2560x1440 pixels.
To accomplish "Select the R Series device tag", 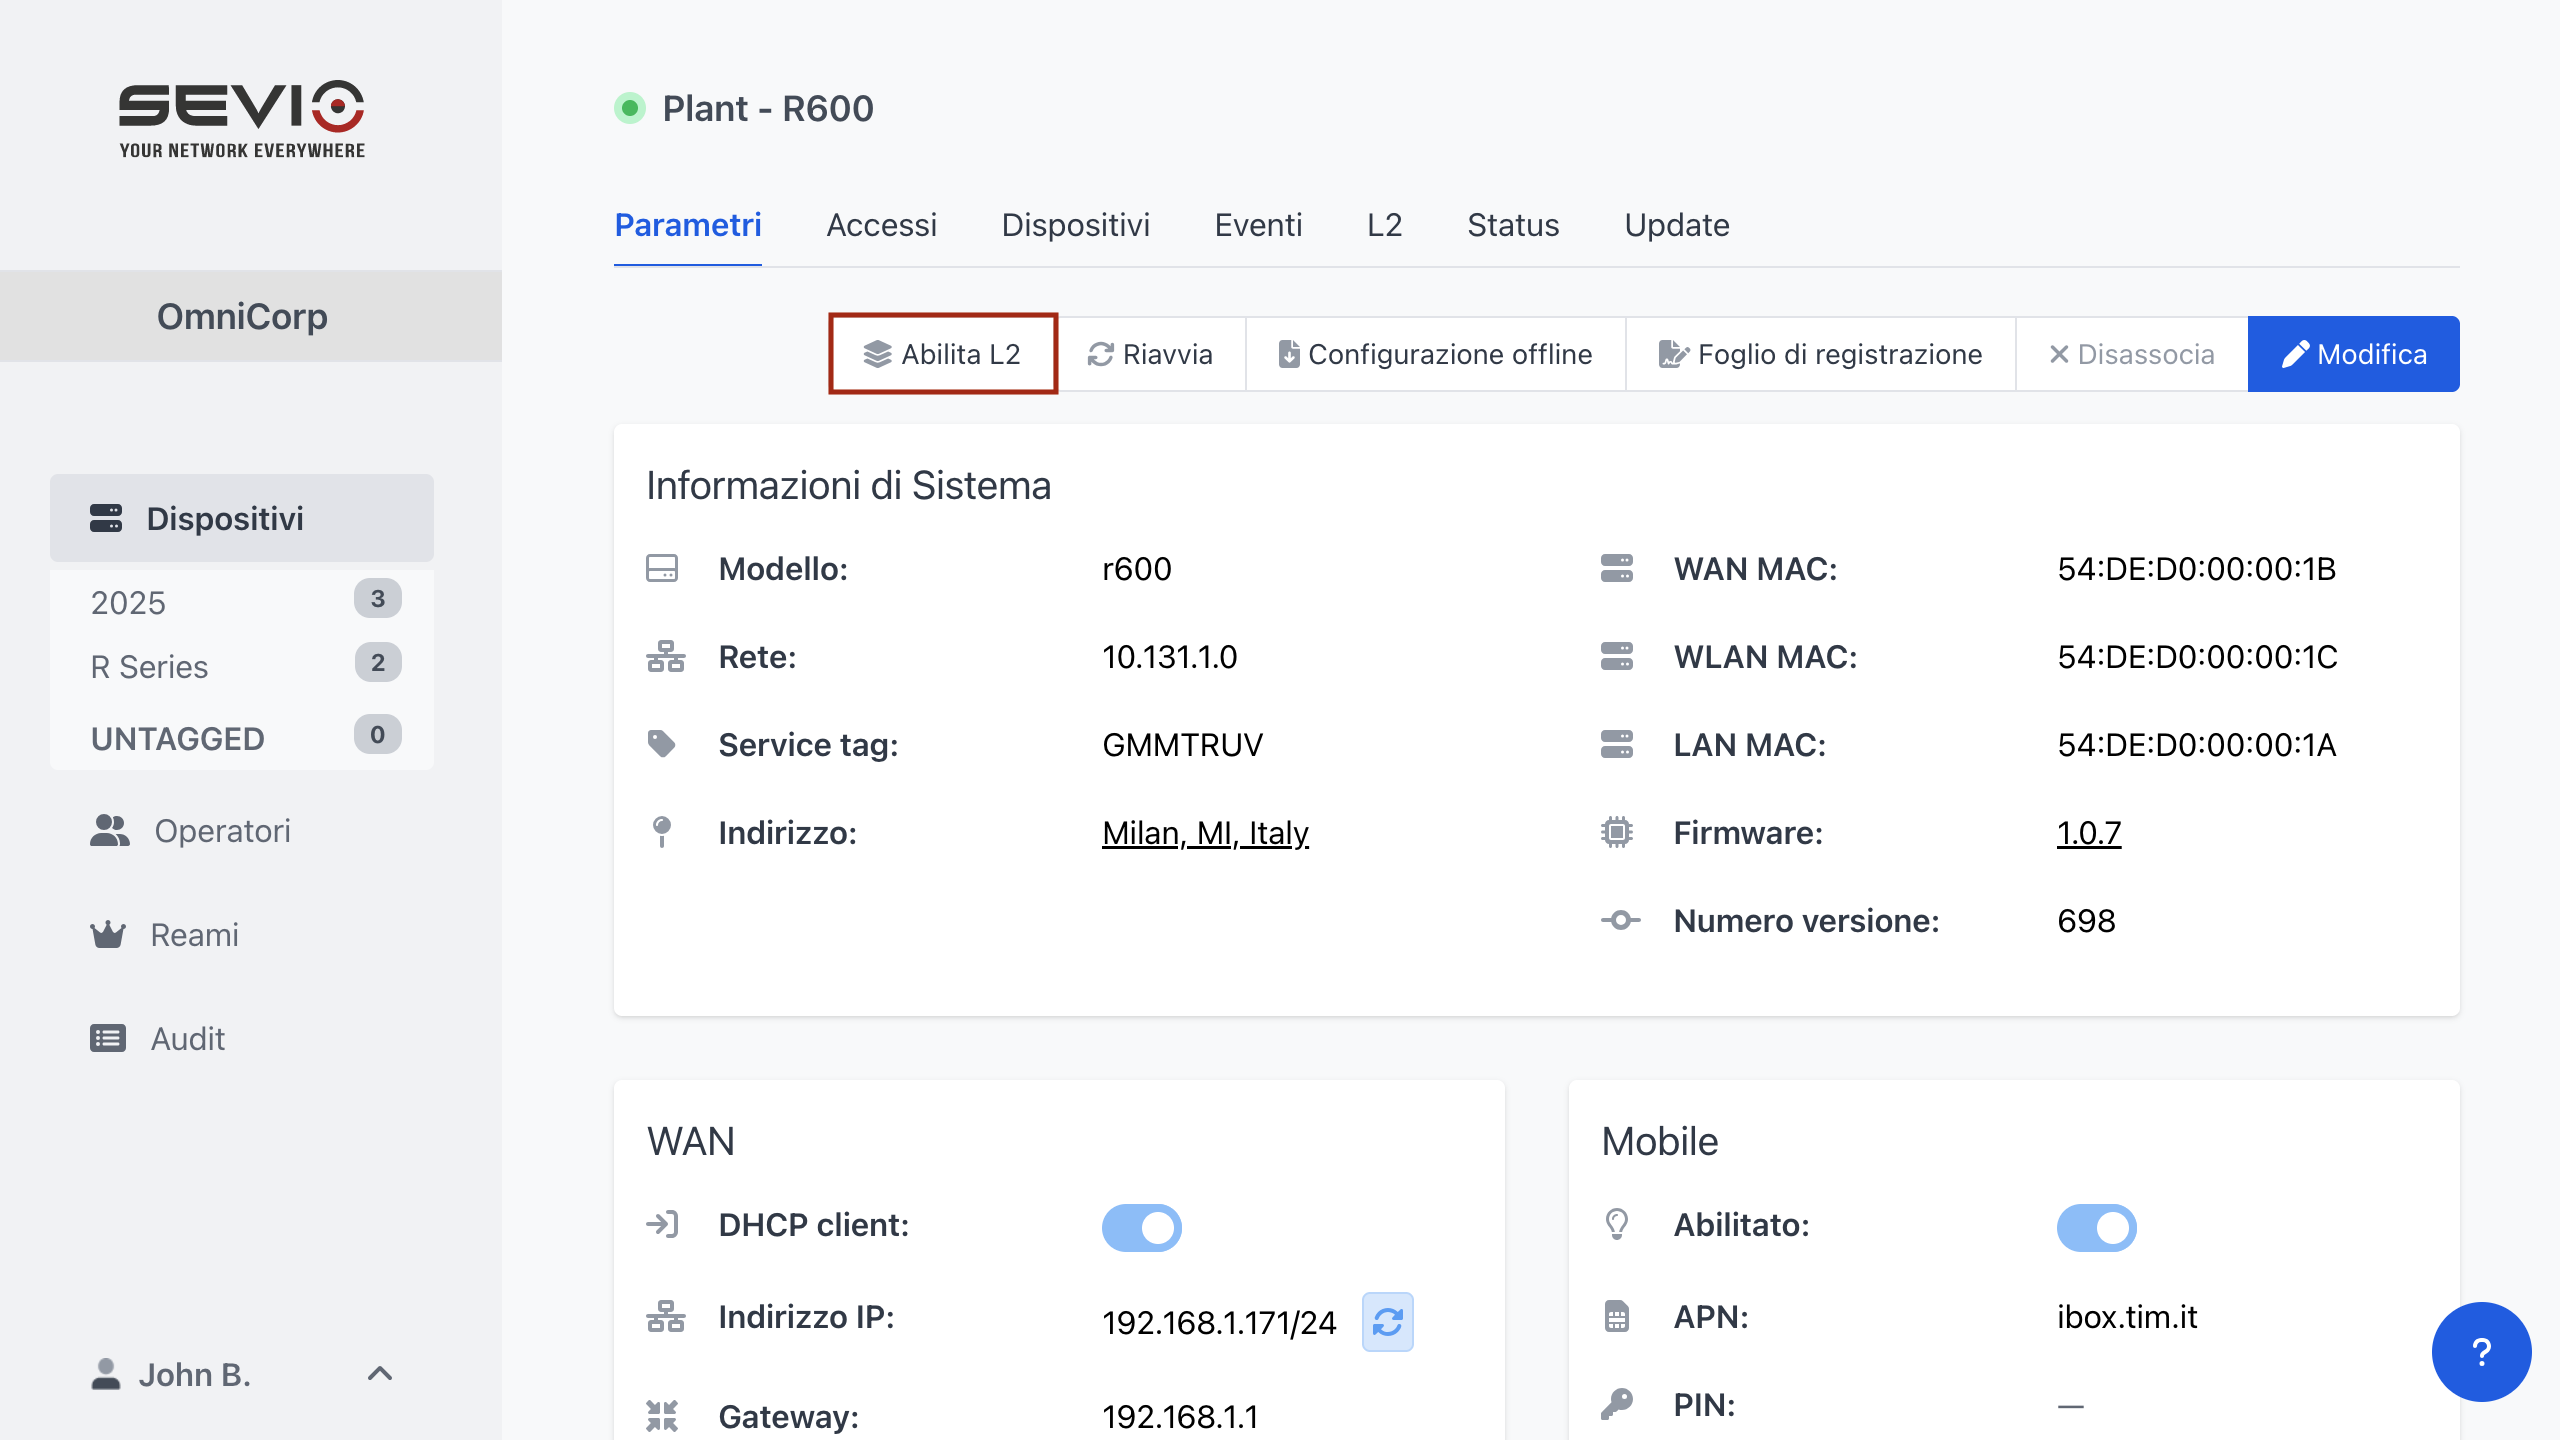I will (150, 667).
